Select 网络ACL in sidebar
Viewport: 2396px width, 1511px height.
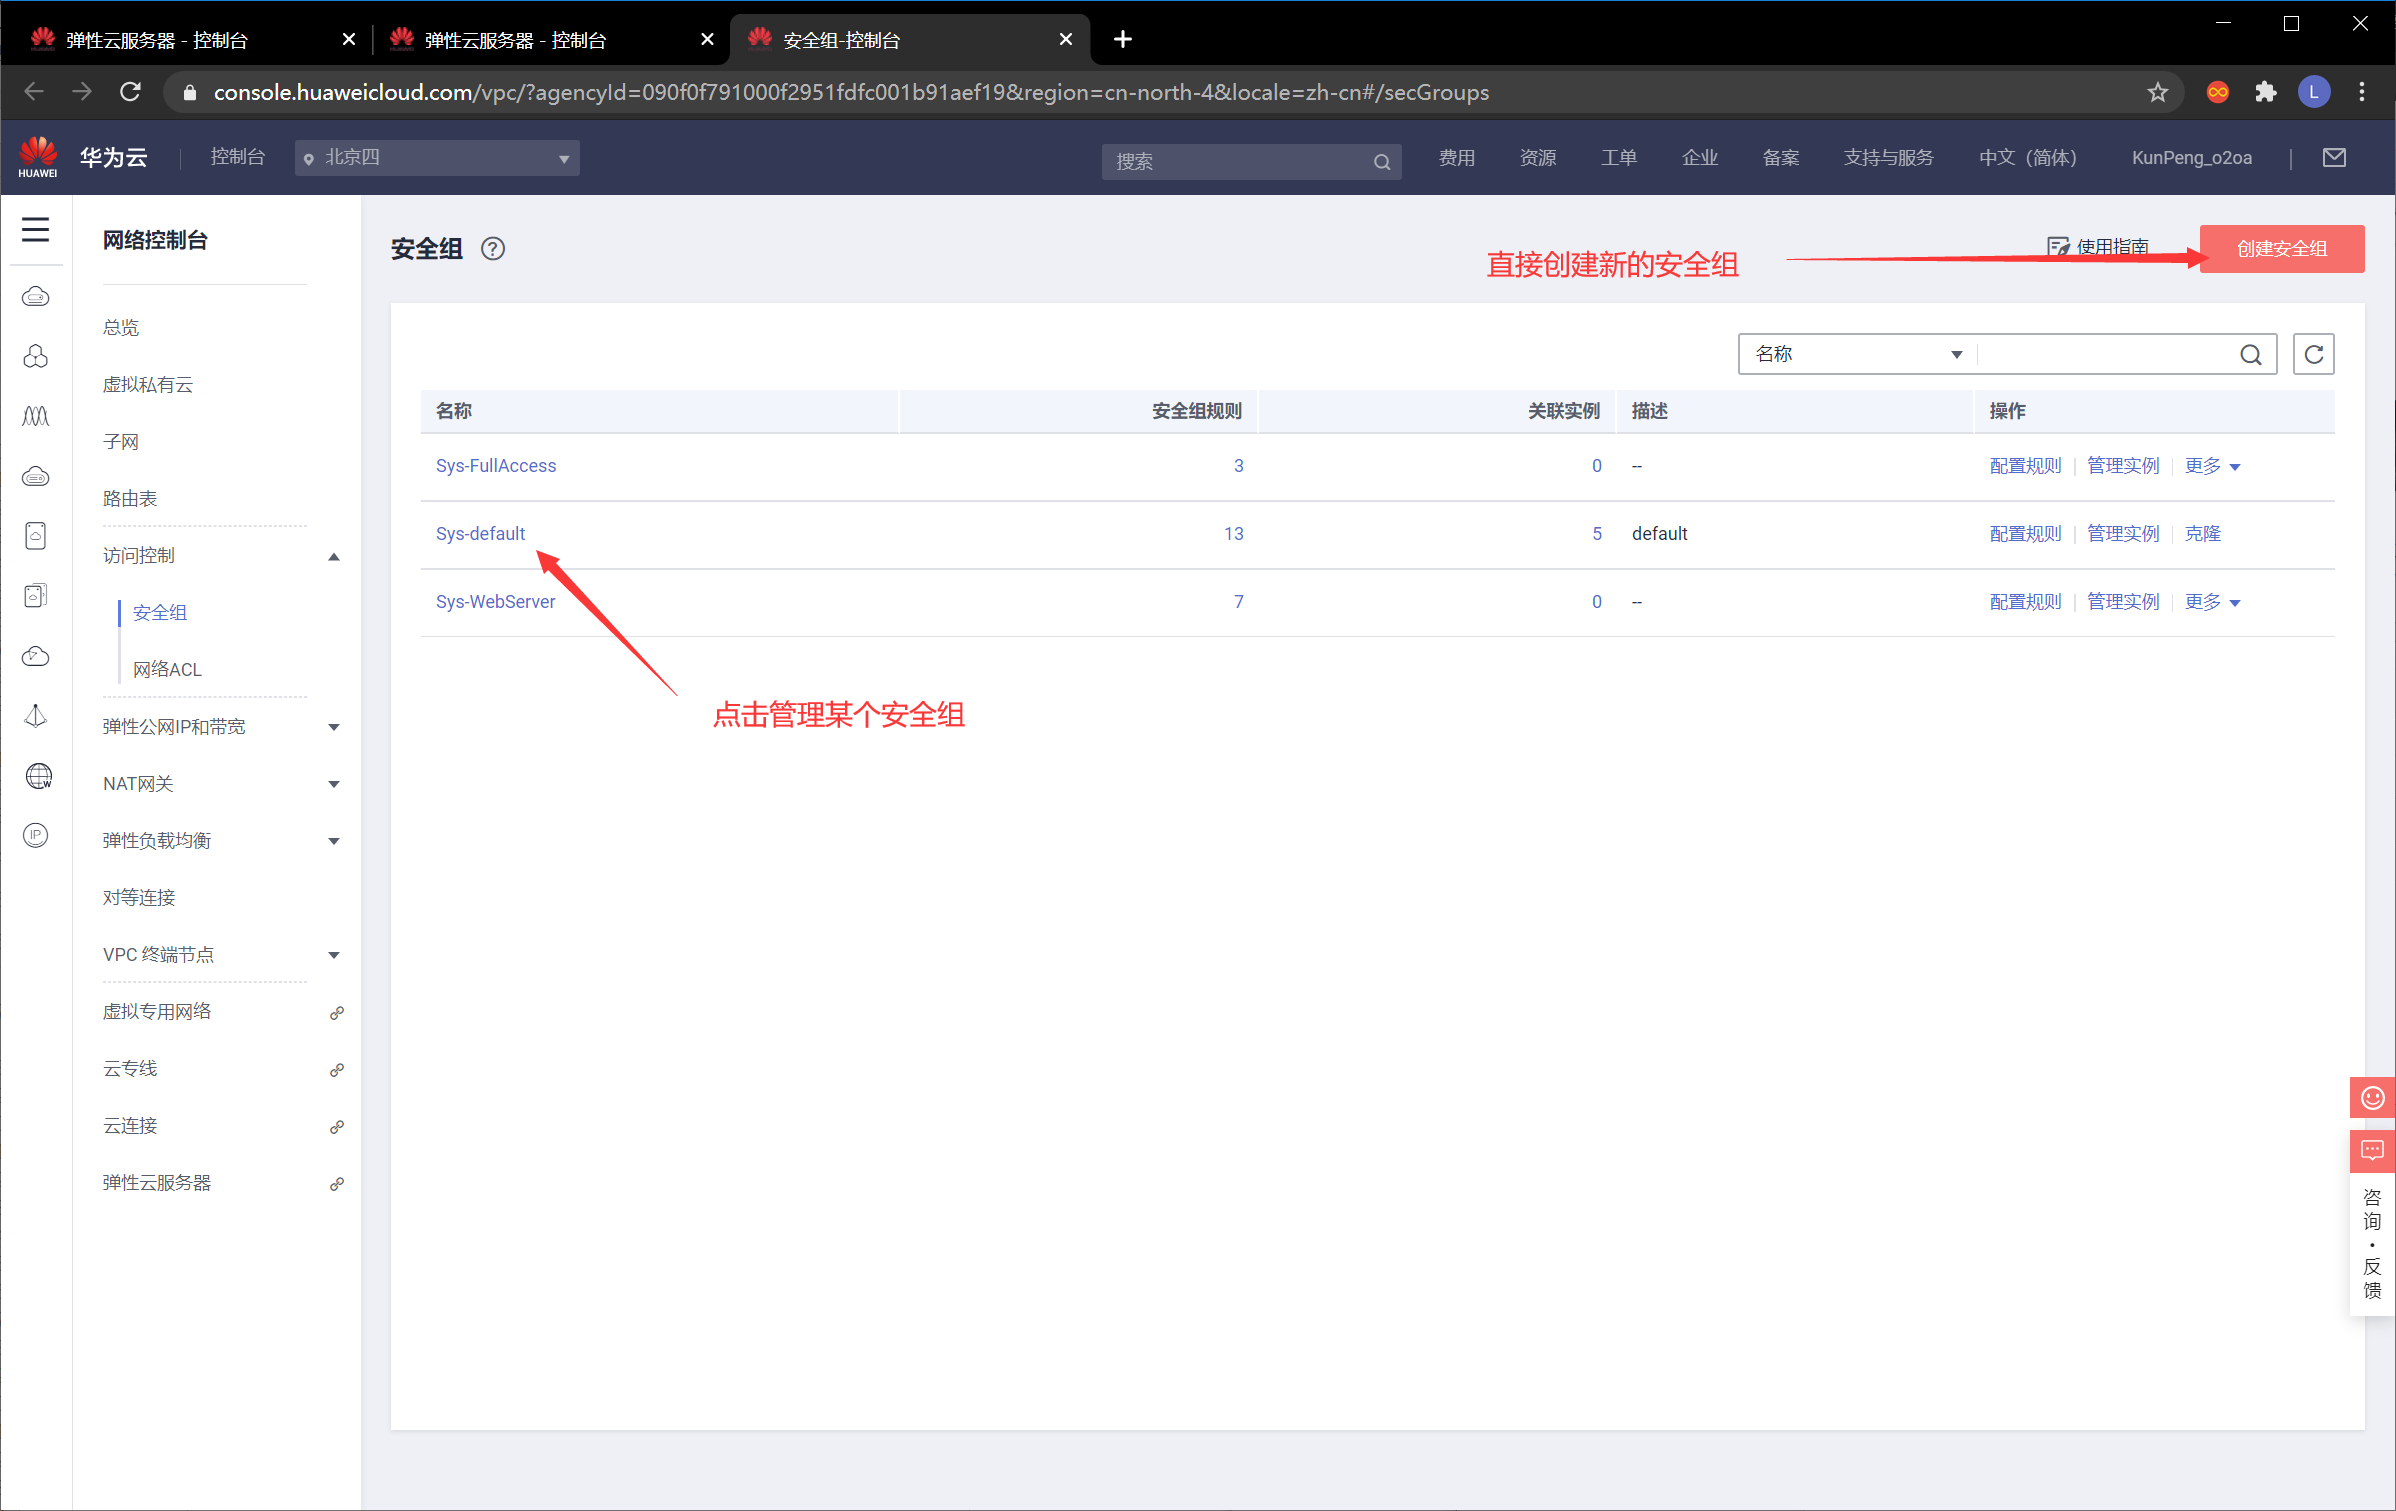coord(167,670)
